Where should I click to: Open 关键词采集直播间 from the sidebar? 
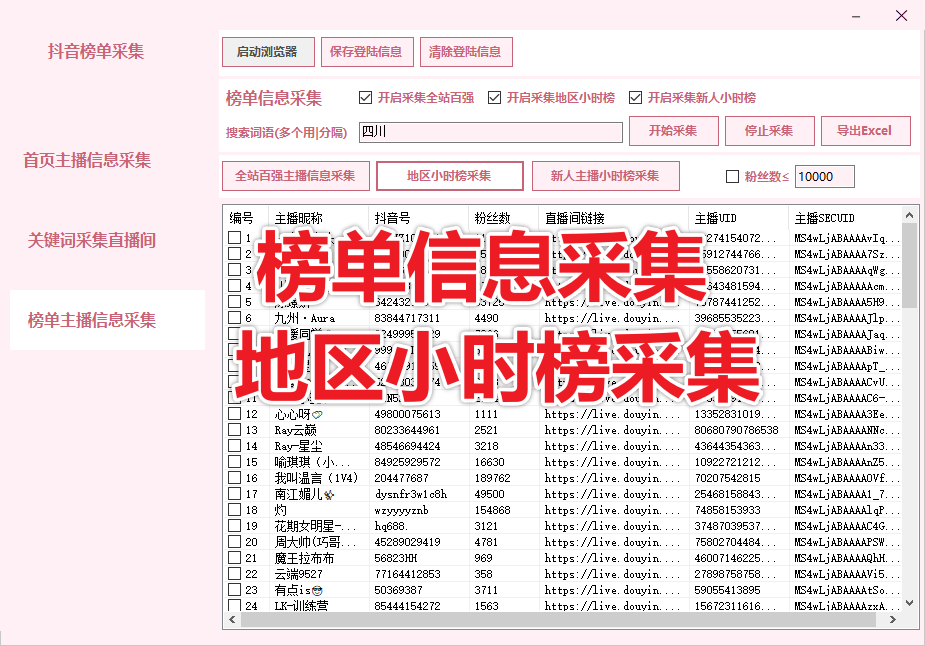(x=92, y=240)
